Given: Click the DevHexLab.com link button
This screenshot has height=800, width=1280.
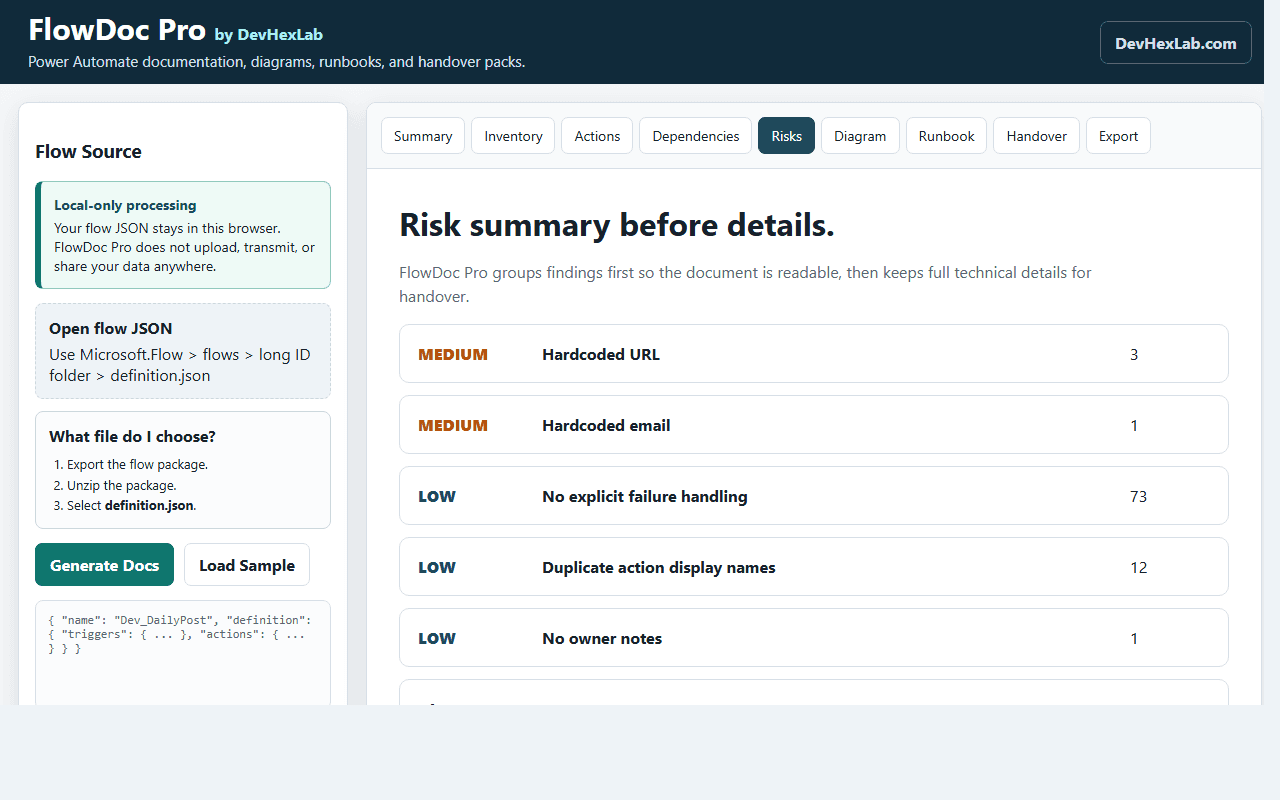Looking at the screenshot, I should 1176,43.
